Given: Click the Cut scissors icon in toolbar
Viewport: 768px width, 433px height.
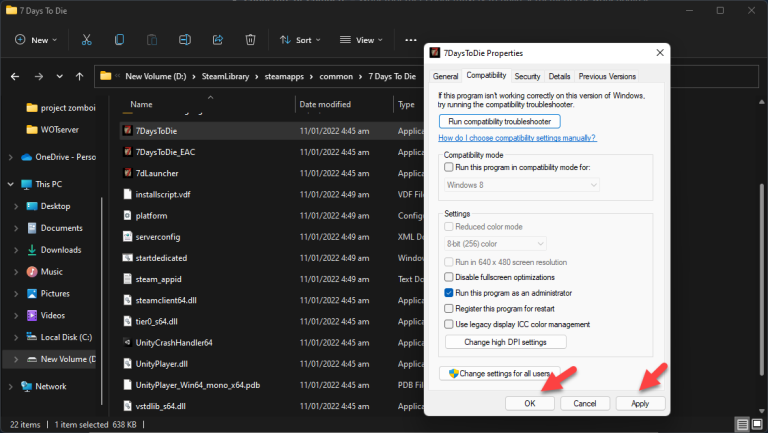Looking at the screenshot, I should [87, 40].
